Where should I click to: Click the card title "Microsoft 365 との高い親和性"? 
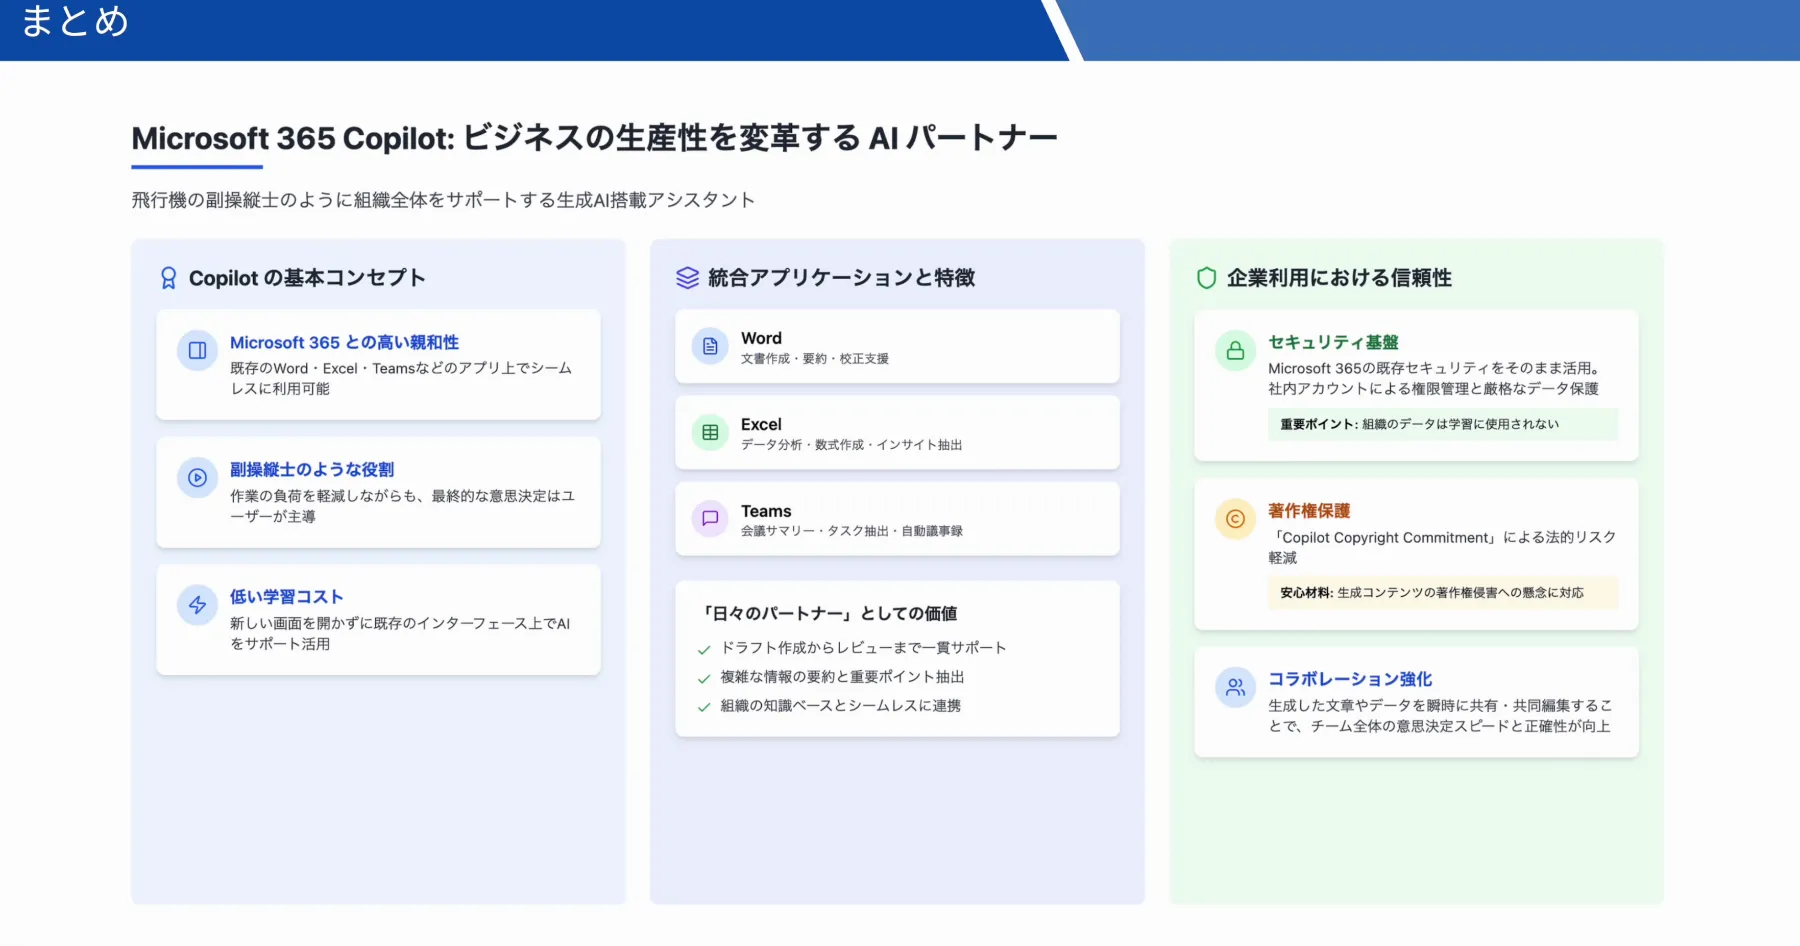(344, 342)
